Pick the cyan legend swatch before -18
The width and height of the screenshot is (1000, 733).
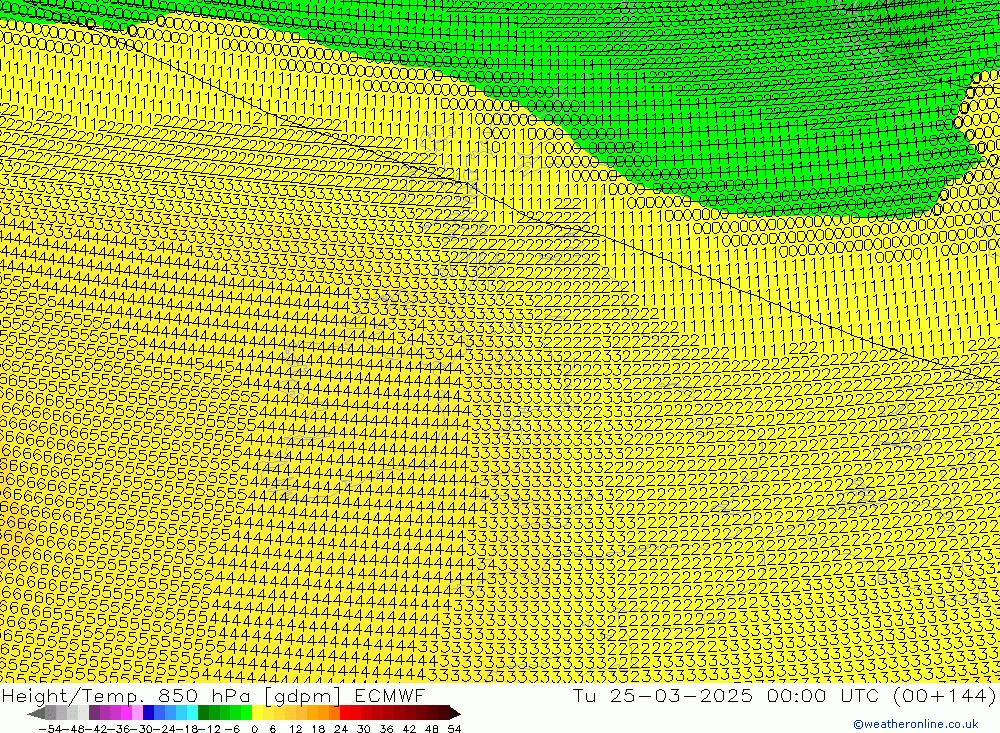pos(192,713)
